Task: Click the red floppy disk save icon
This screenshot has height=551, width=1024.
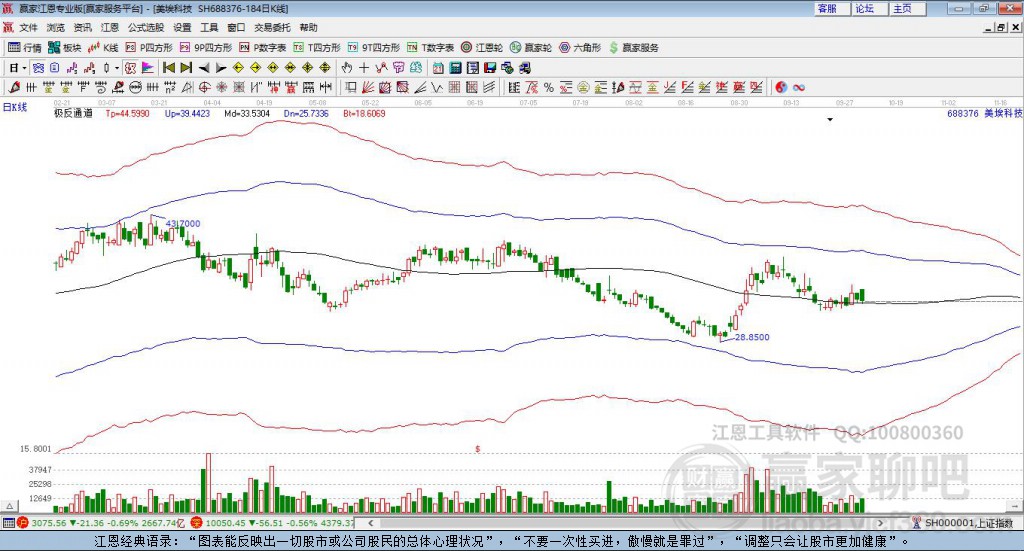Action: (x=490, y=68)
